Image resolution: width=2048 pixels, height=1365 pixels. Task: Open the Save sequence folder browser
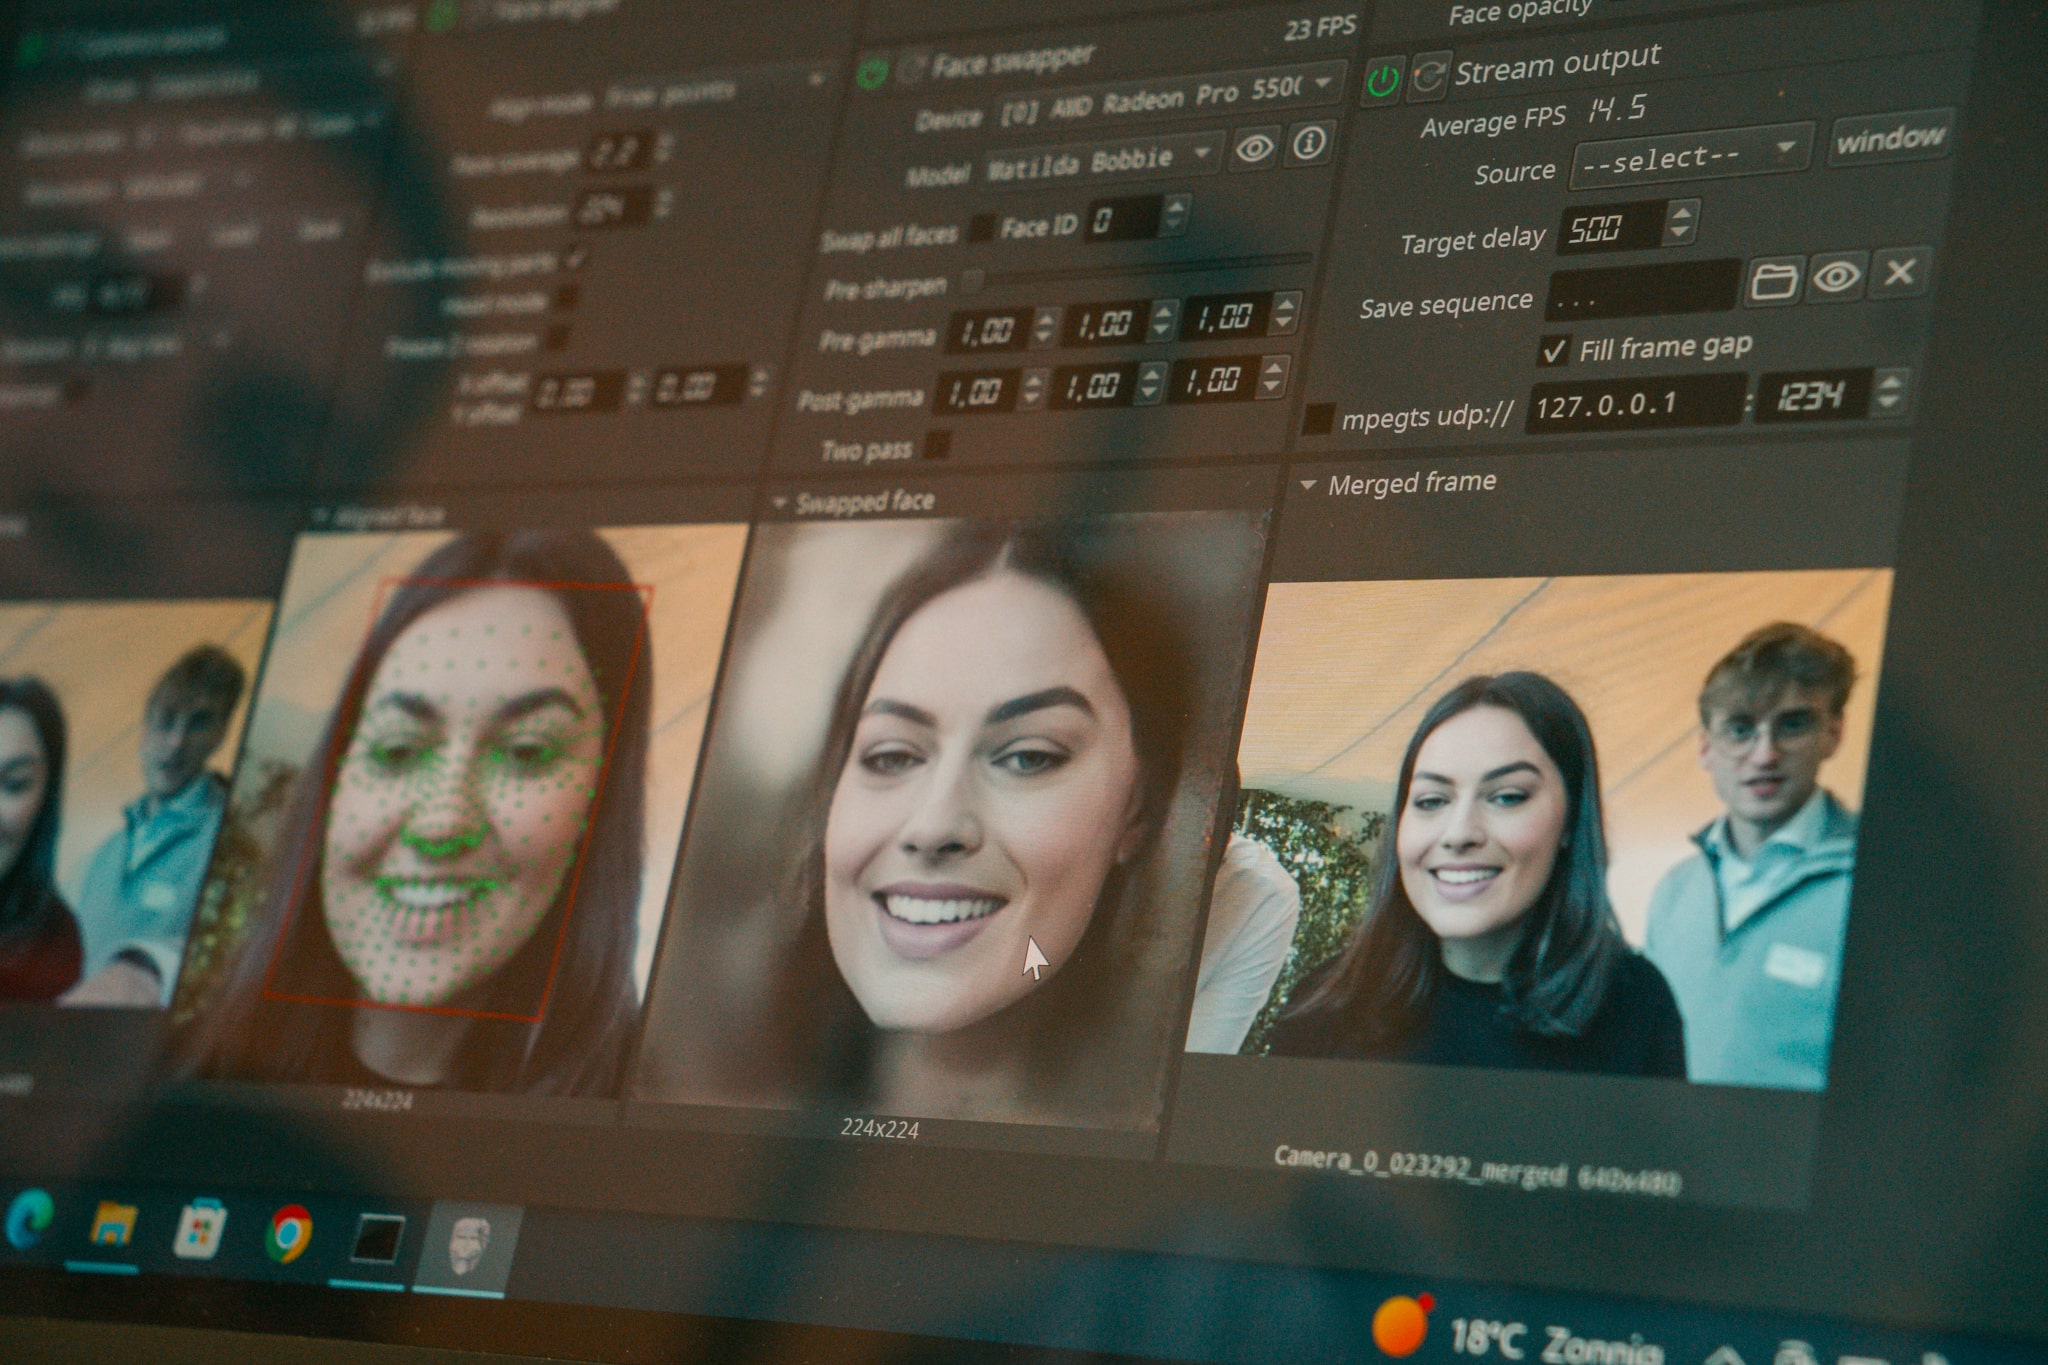(1773, 280)
